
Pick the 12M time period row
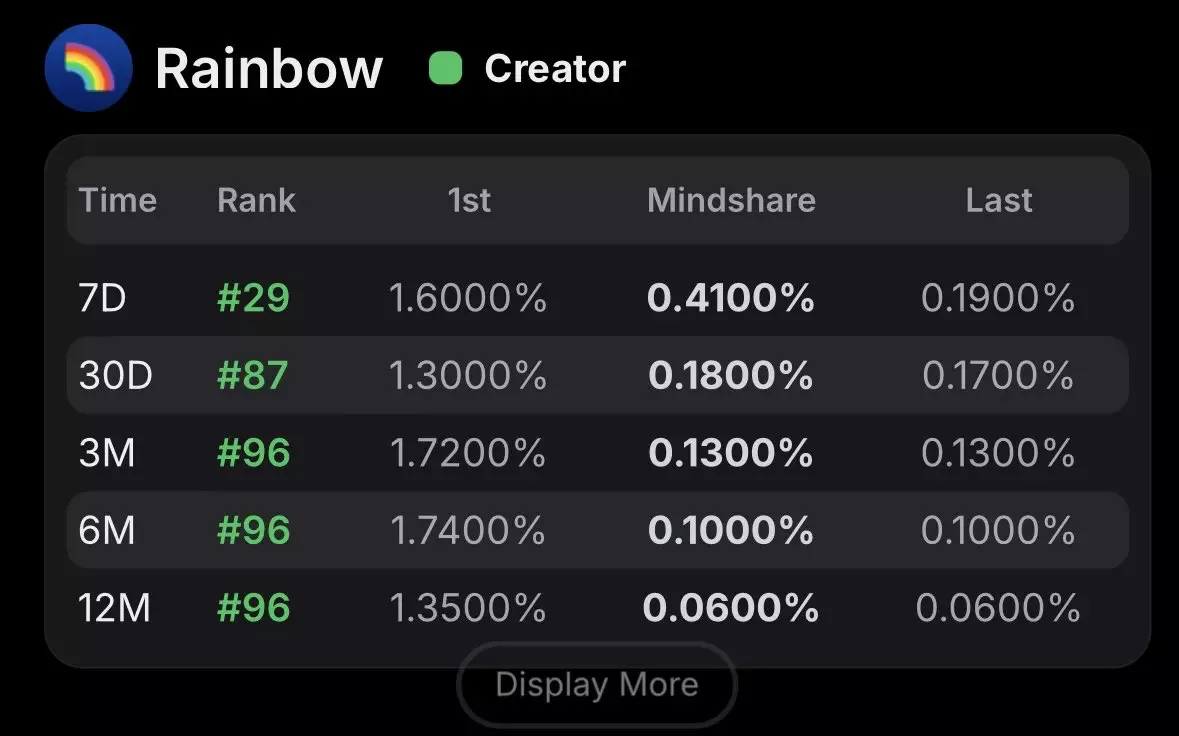[x=598, y=607]
